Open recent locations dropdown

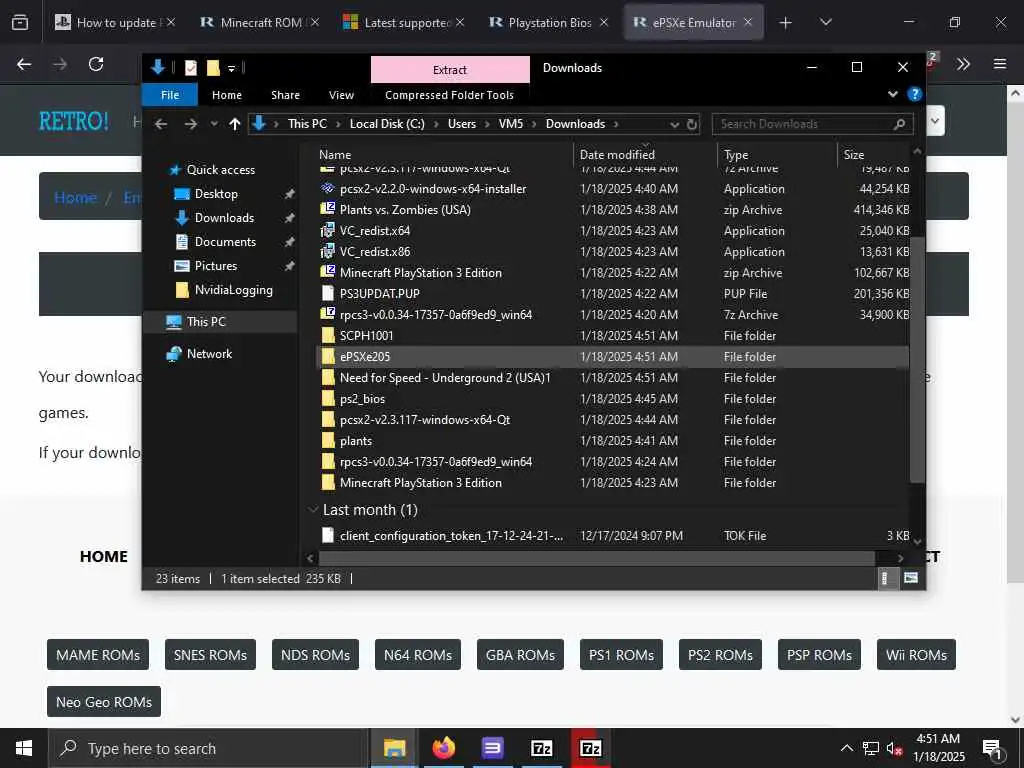coord(214,124)
